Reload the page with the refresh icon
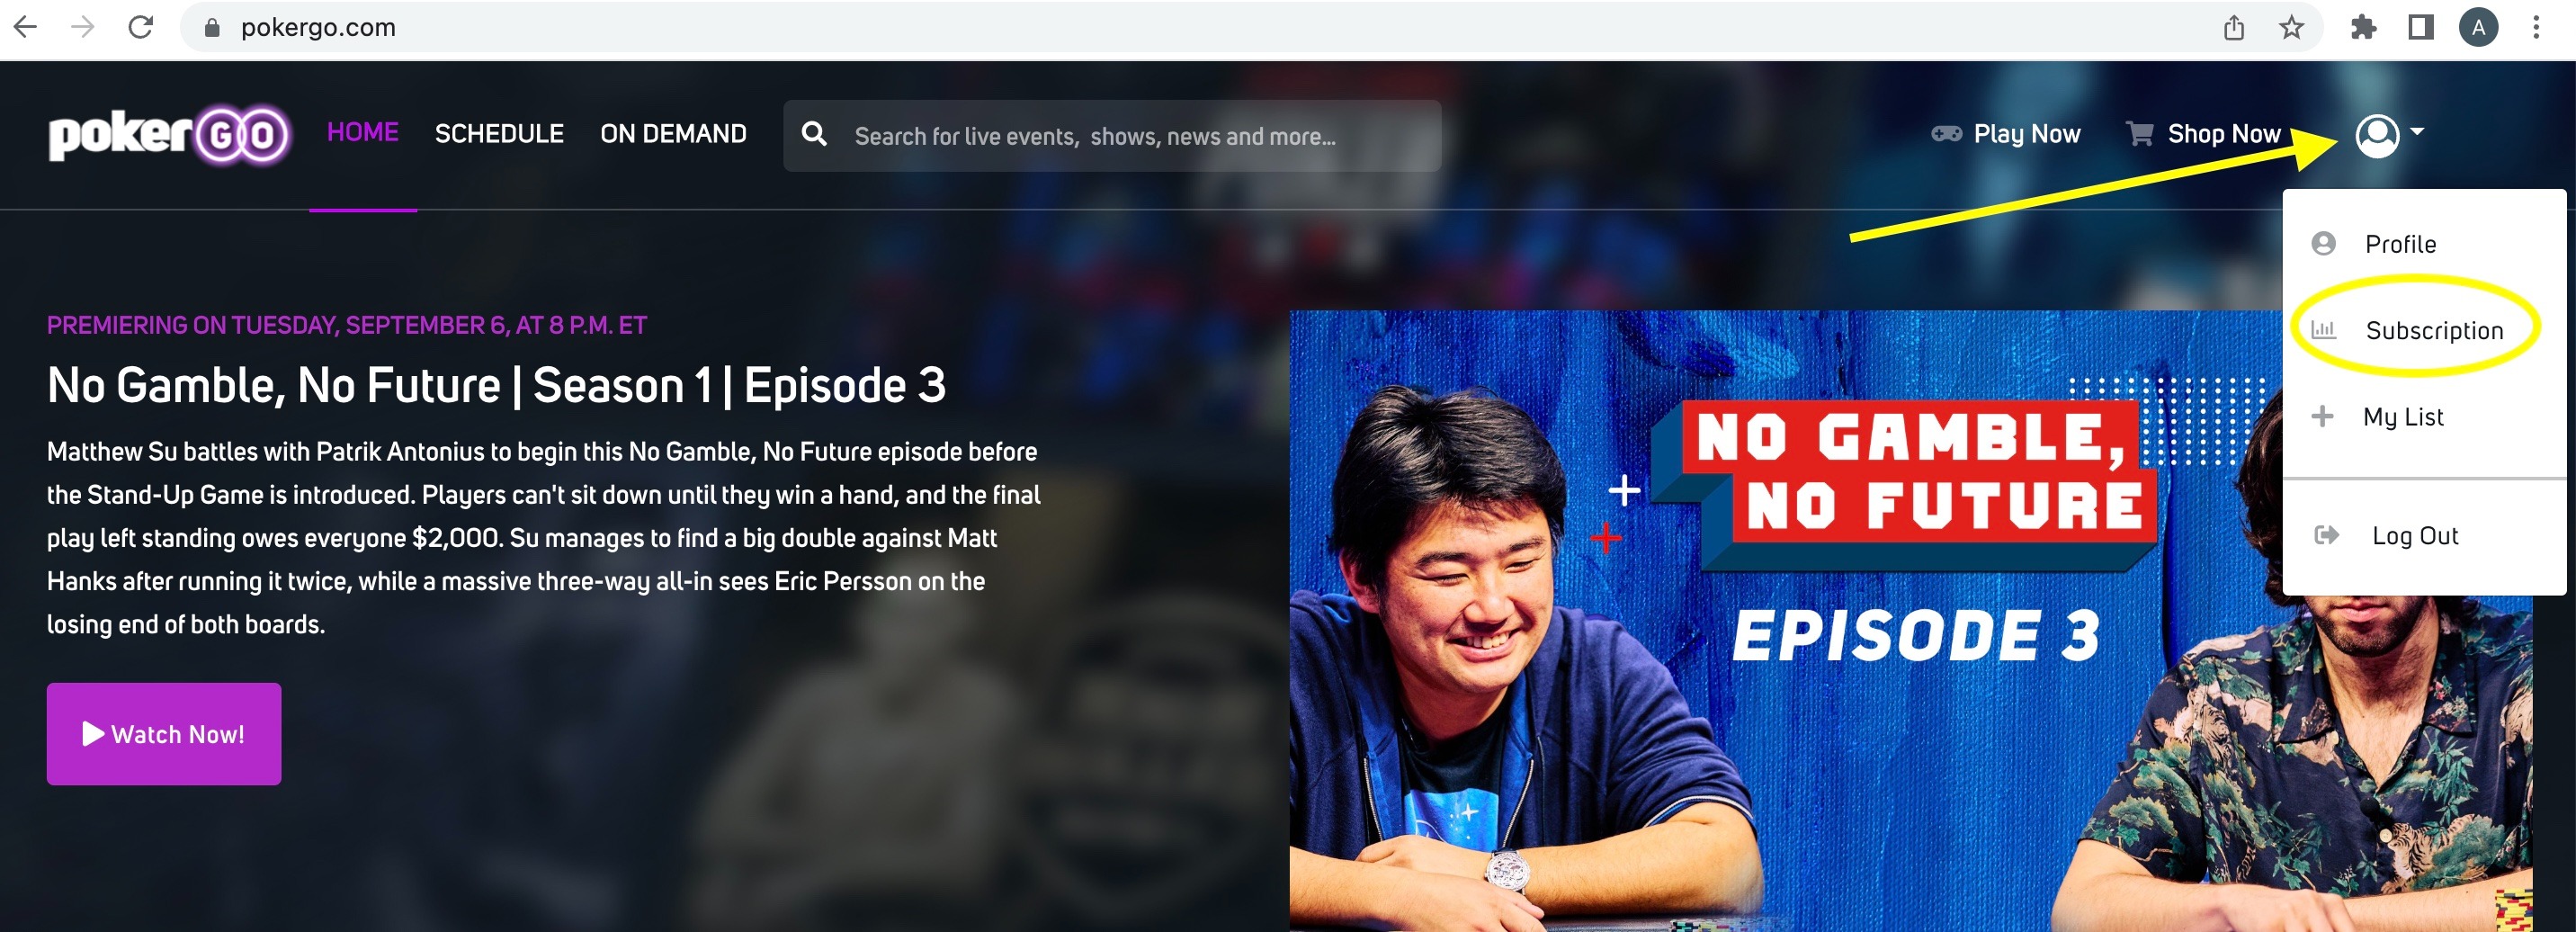Screen dimensions: 2576x932 pos(141,27)
